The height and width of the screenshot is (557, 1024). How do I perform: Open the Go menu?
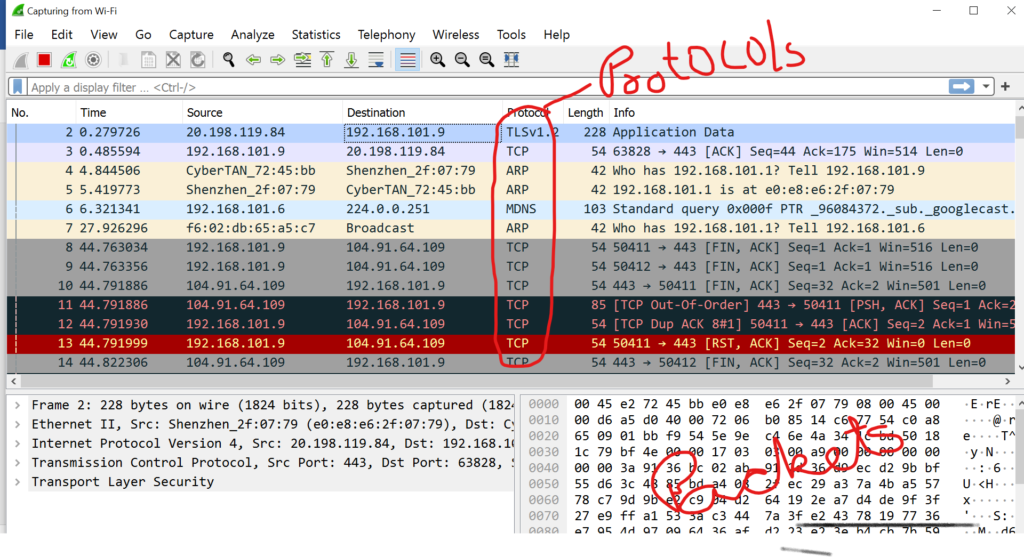point(143,35)
